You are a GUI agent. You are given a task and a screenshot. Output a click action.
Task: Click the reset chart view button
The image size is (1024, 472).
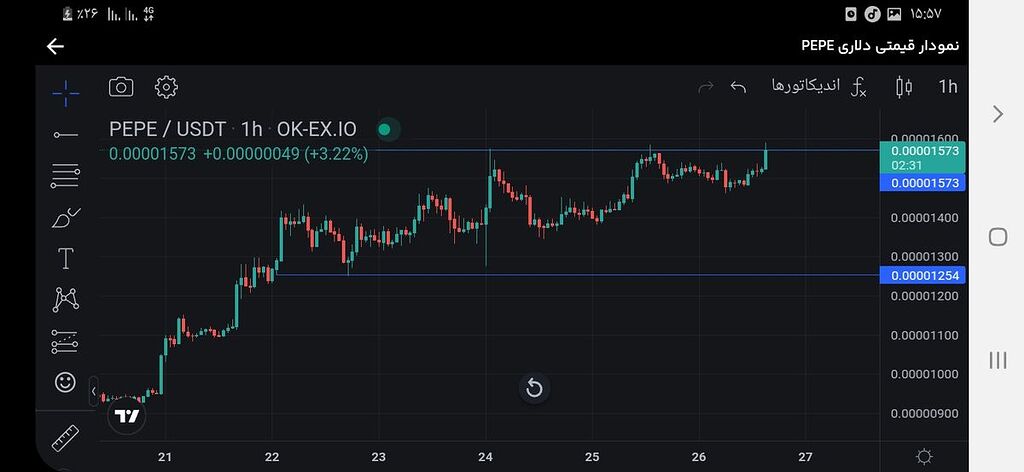point(534,388)
